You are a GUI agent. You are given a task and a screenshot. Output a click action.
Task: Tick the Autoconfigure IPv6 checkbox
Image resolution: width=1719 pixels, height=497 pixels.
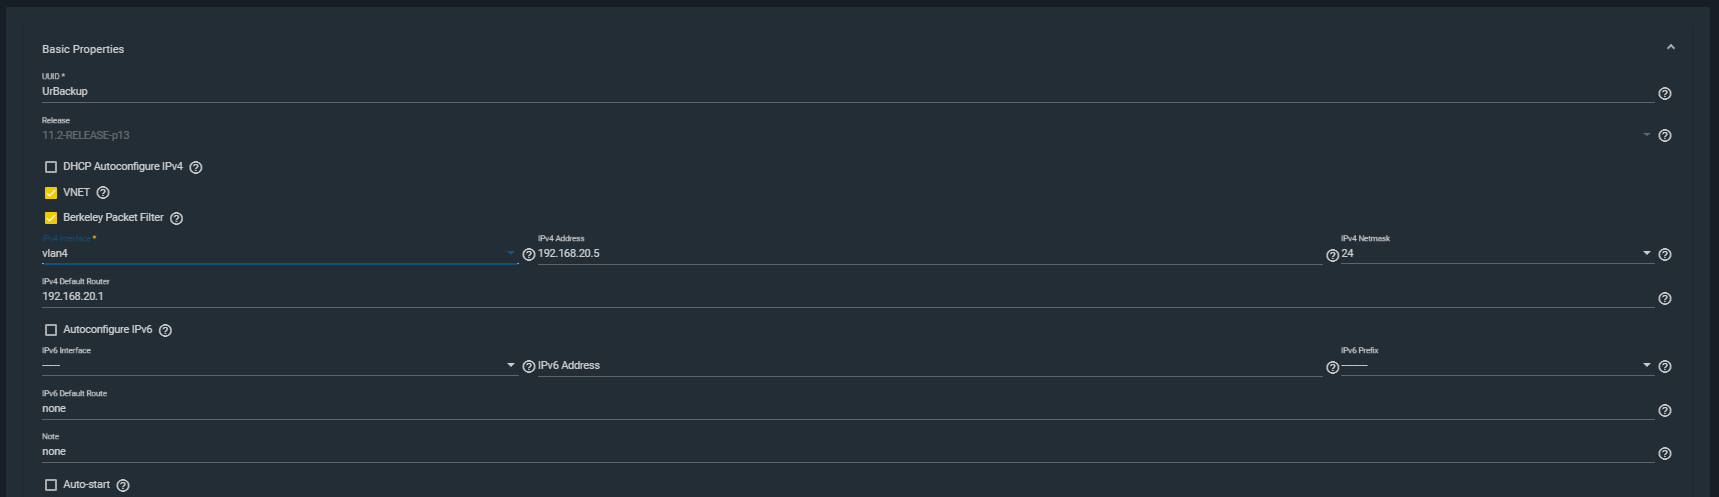click(x=51, y=330)
